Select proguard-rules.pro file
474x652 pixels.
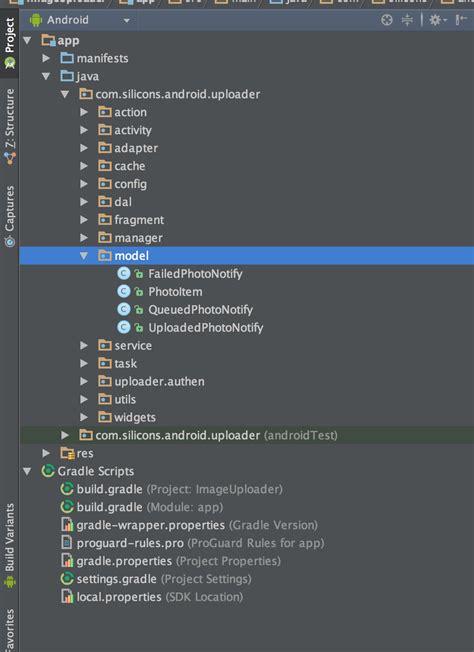(200, 543)
